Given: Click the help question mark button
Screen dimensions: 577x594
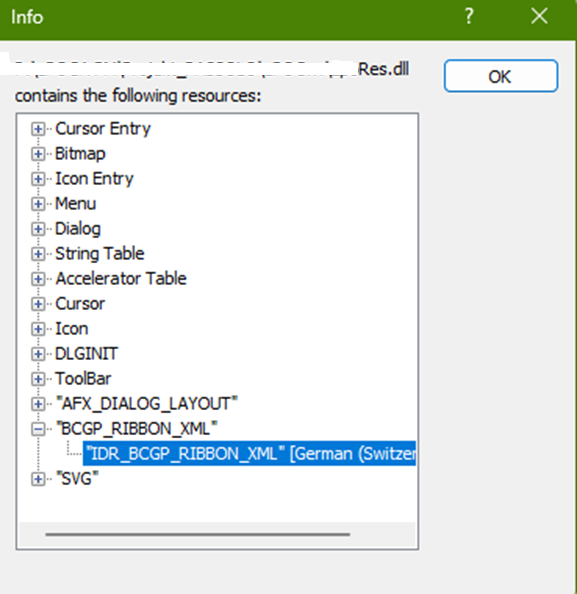Looking at the screenshot, I should [469, 17].
